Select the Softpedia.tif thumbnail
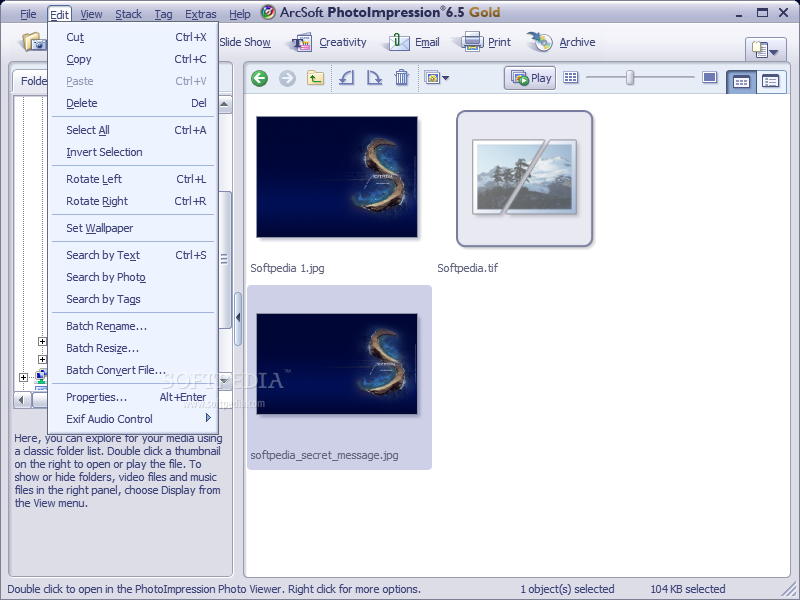The height and width of the screenshot is (600, 800). 524,179
